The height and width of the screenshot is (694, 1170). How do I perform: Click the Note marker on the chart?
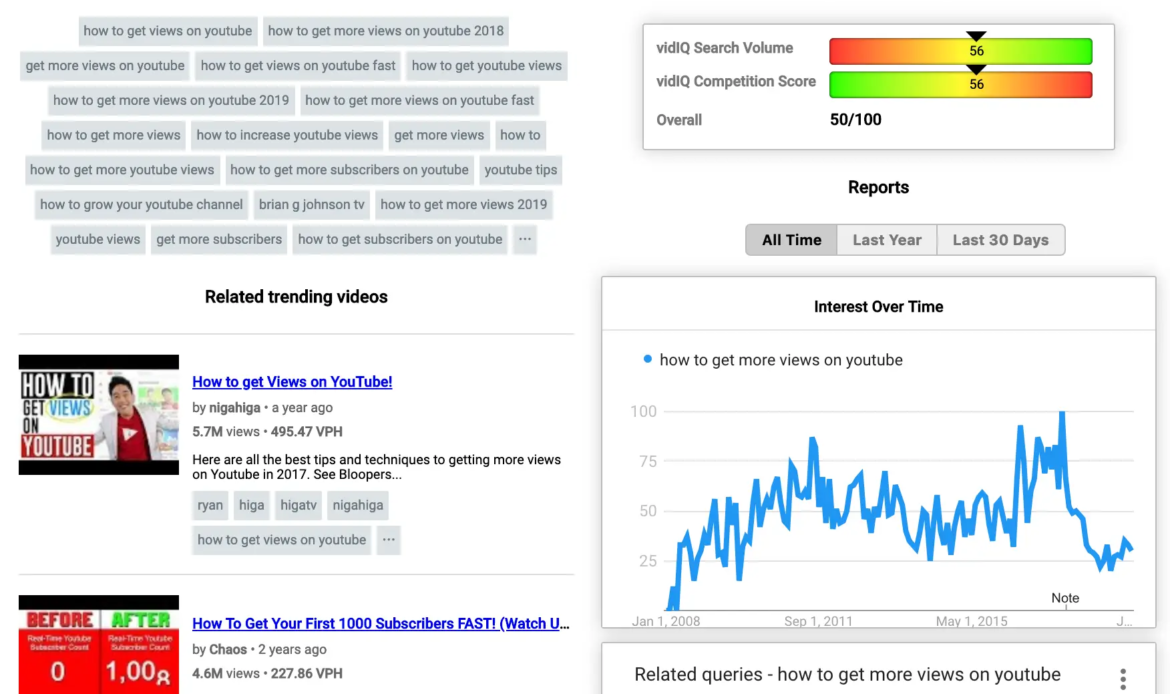(1065, 598)
